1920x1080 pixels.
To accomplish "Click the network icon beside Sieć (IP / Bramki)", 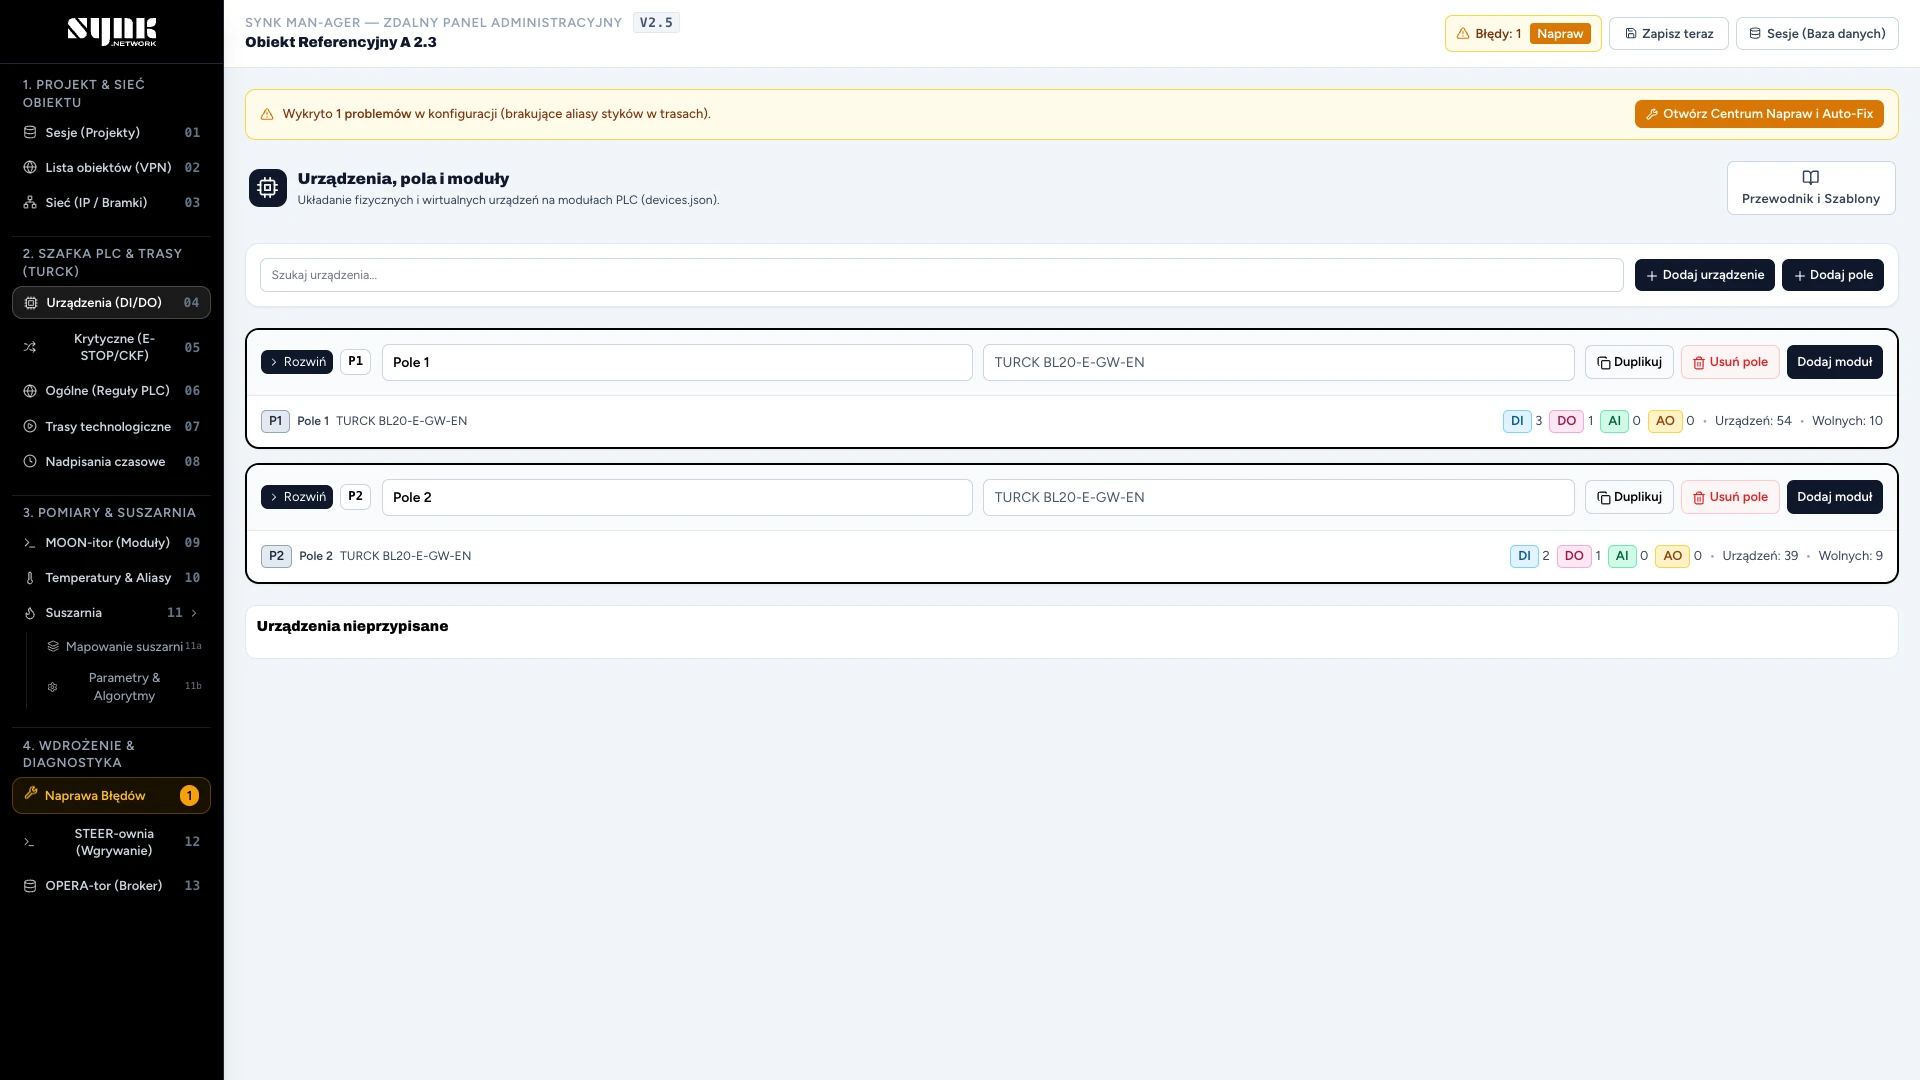I will coord(30,203).
